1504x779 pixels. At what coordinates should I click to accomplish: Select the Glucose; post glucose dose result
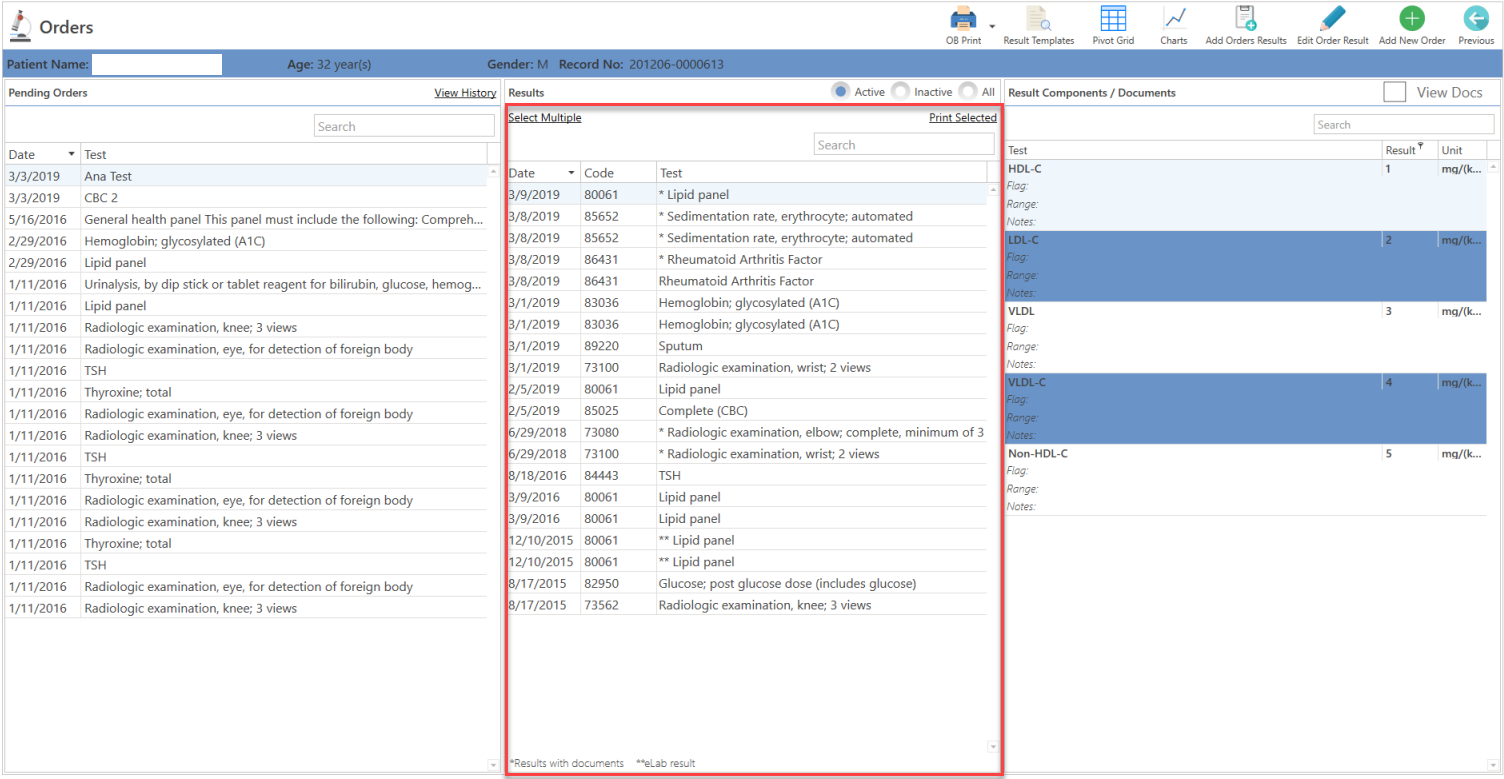point(747,583)
